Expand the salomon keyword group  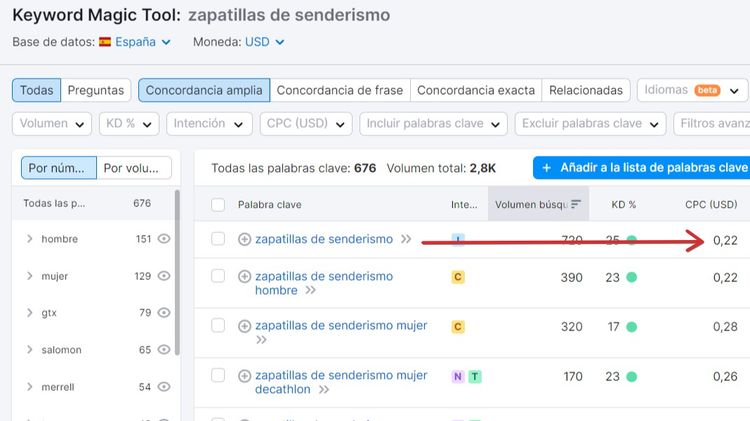[x=30, y=350]
